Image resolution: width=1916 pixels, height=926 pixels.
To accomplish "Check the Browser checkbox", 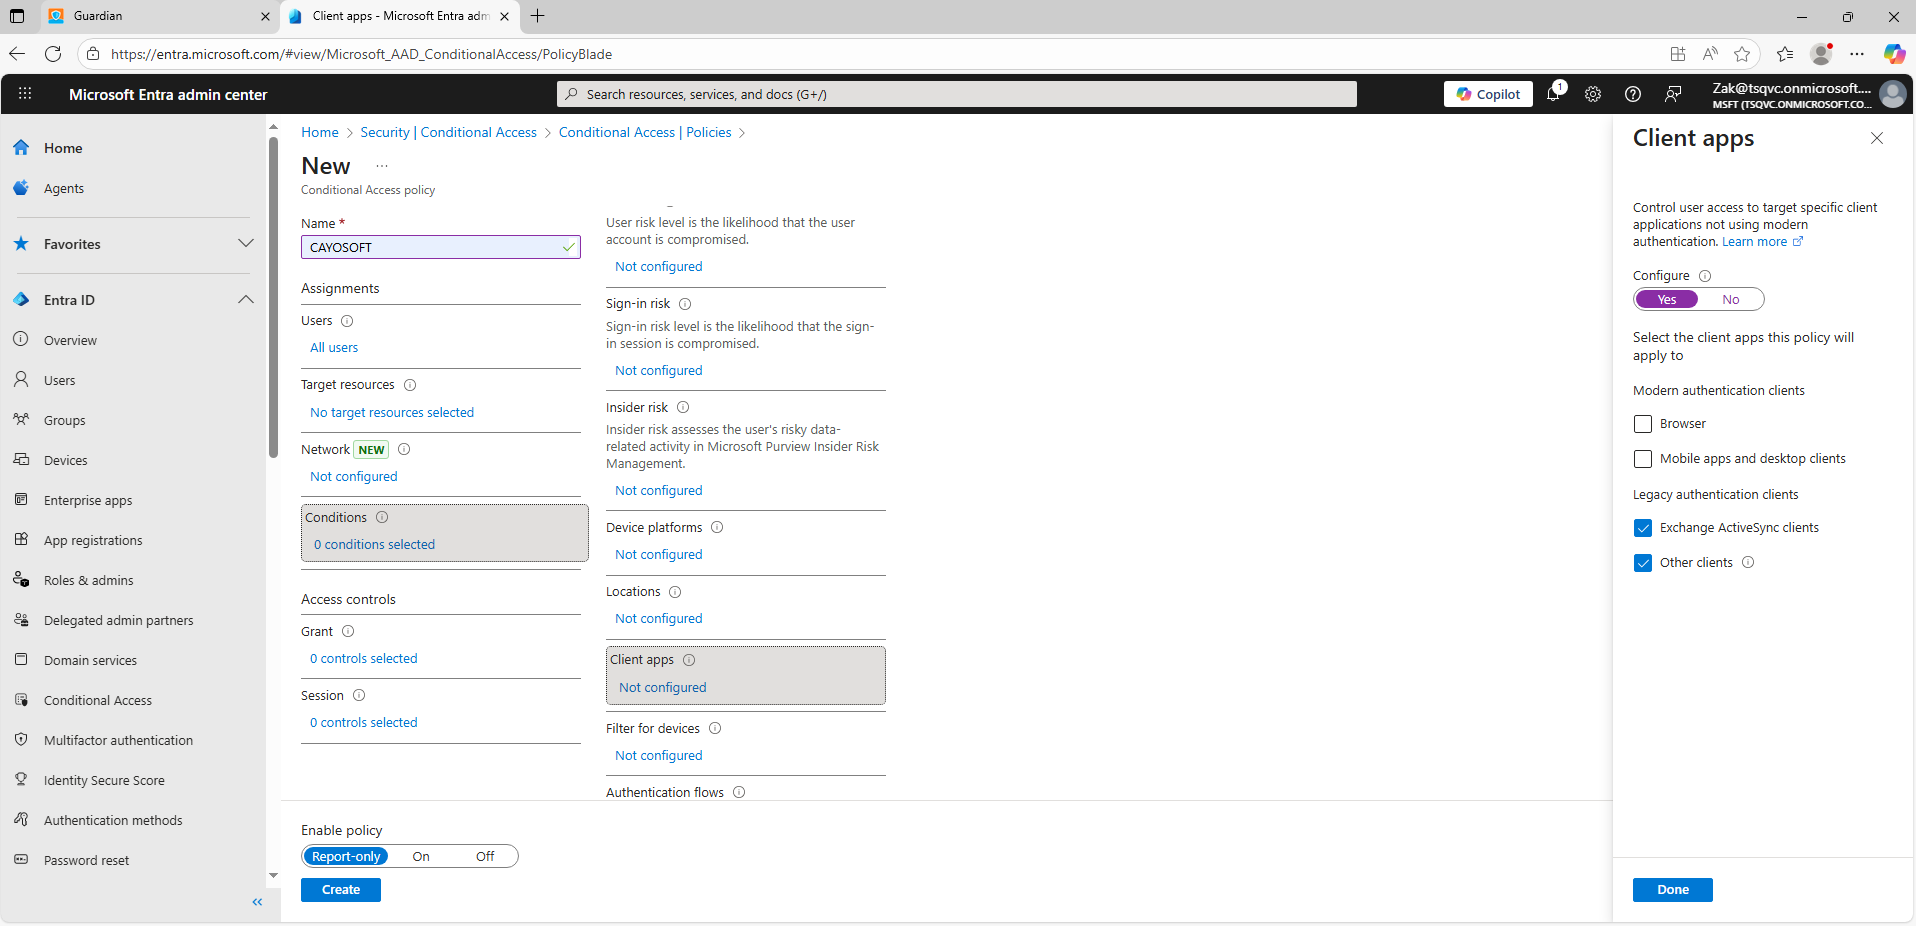I will click(1643, 424).
